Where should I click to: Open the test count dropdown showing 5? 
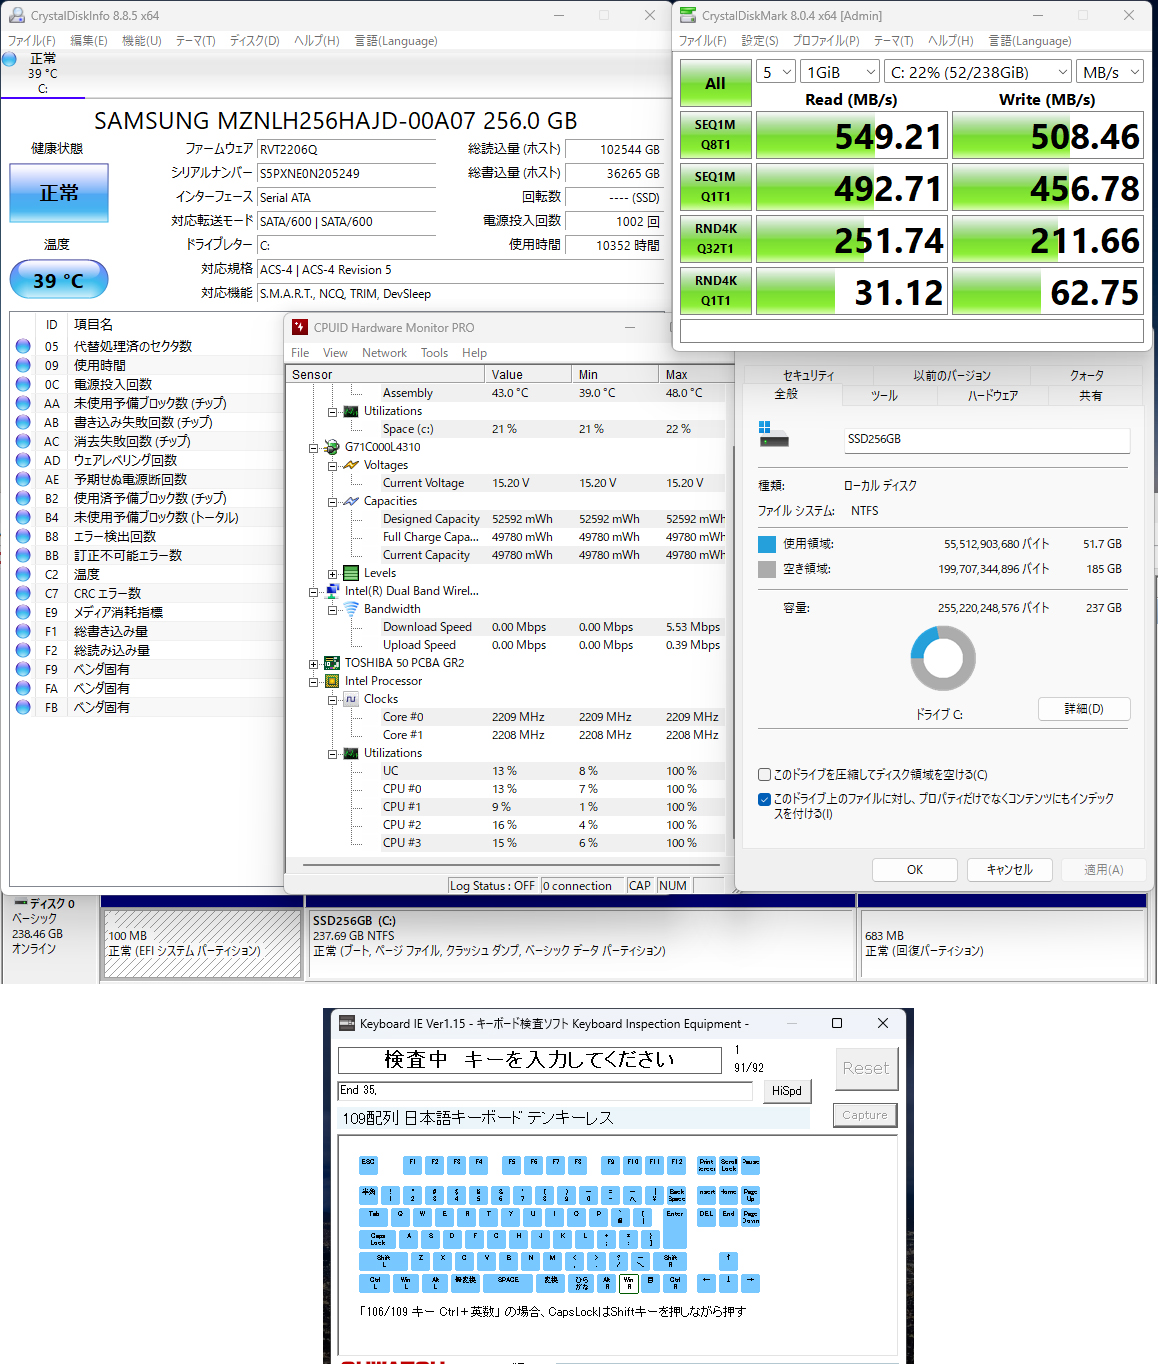(776, 72)
